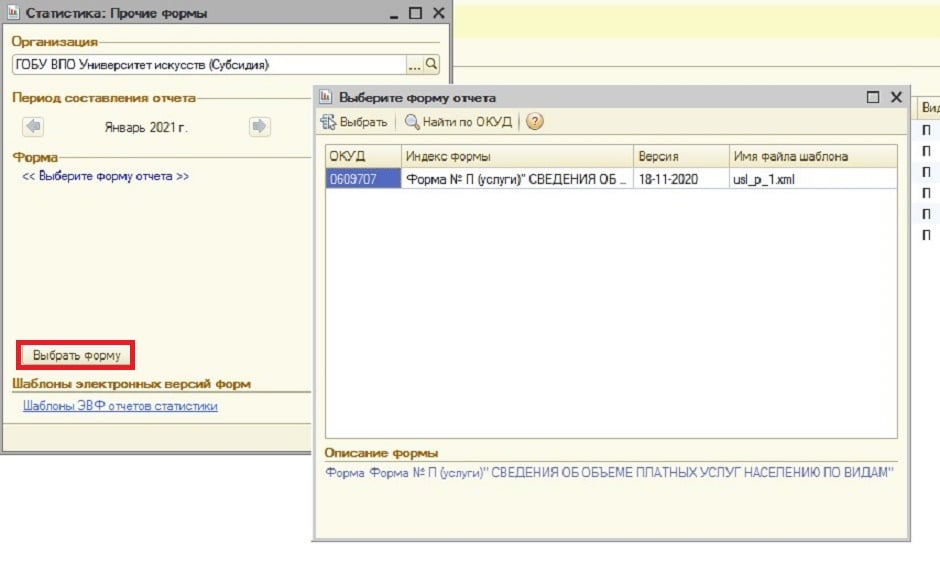Click the Имя файла шаблона column header

click(x=811, y=157)
